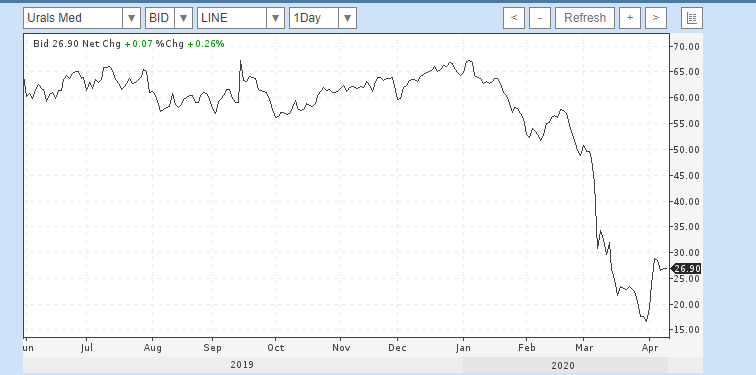Expand the LINE chart type dropdown arrow
The width and height of the screenshot is (756, 375).
pos(275,18)
